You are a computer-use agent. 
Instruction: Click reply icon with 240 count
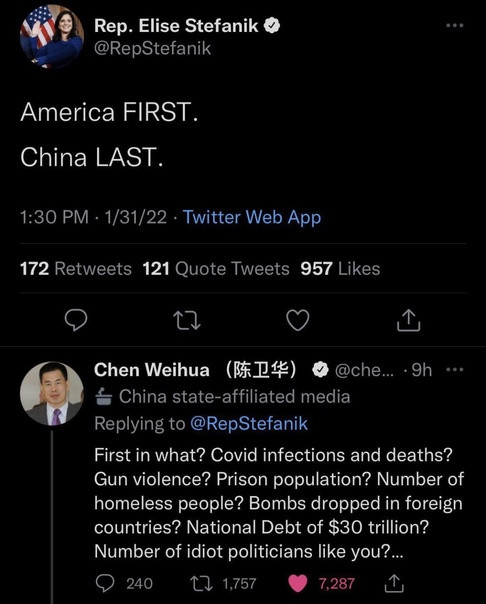point(124,583)
